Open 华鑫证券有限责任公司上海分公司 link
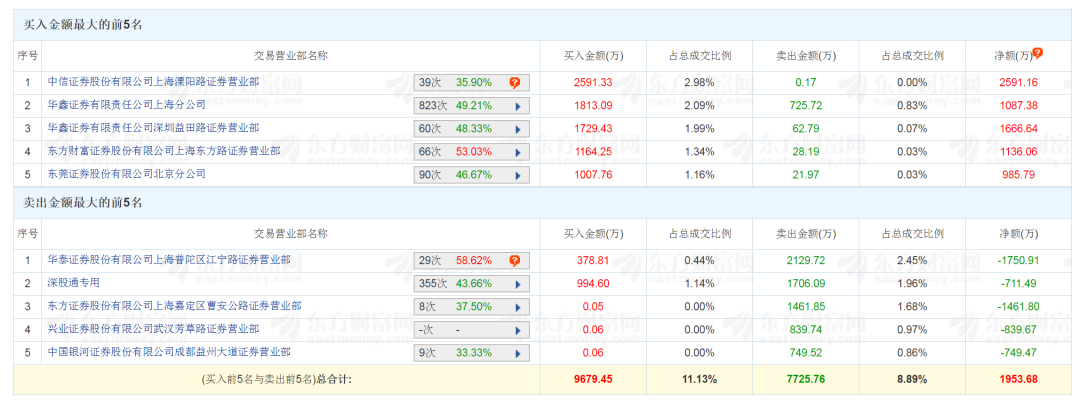This screenshot has width=1080, height=404. [x=127, y=105]
